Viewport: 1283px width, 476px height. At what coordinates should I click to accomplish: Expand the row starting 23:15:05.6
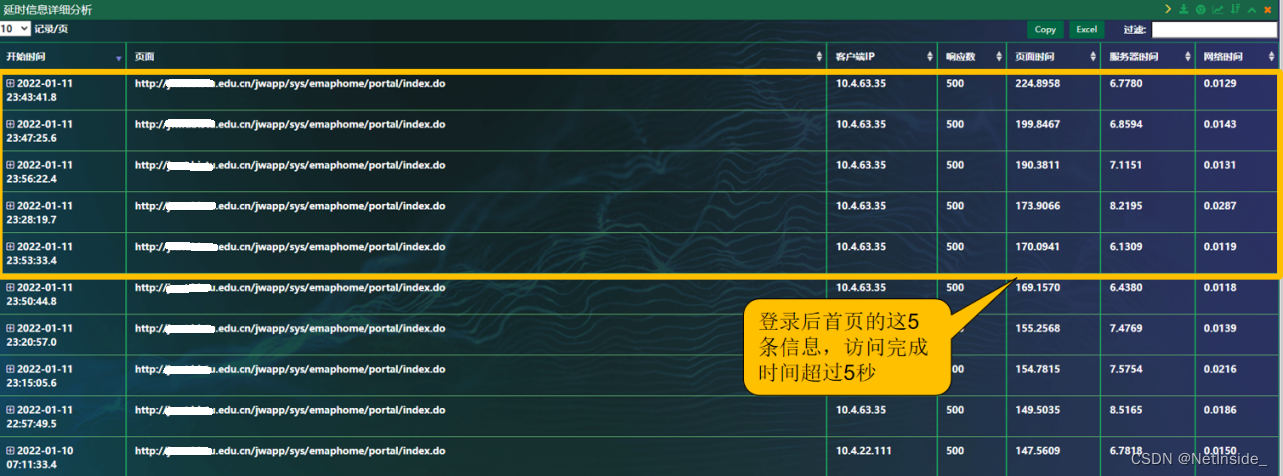10,369
